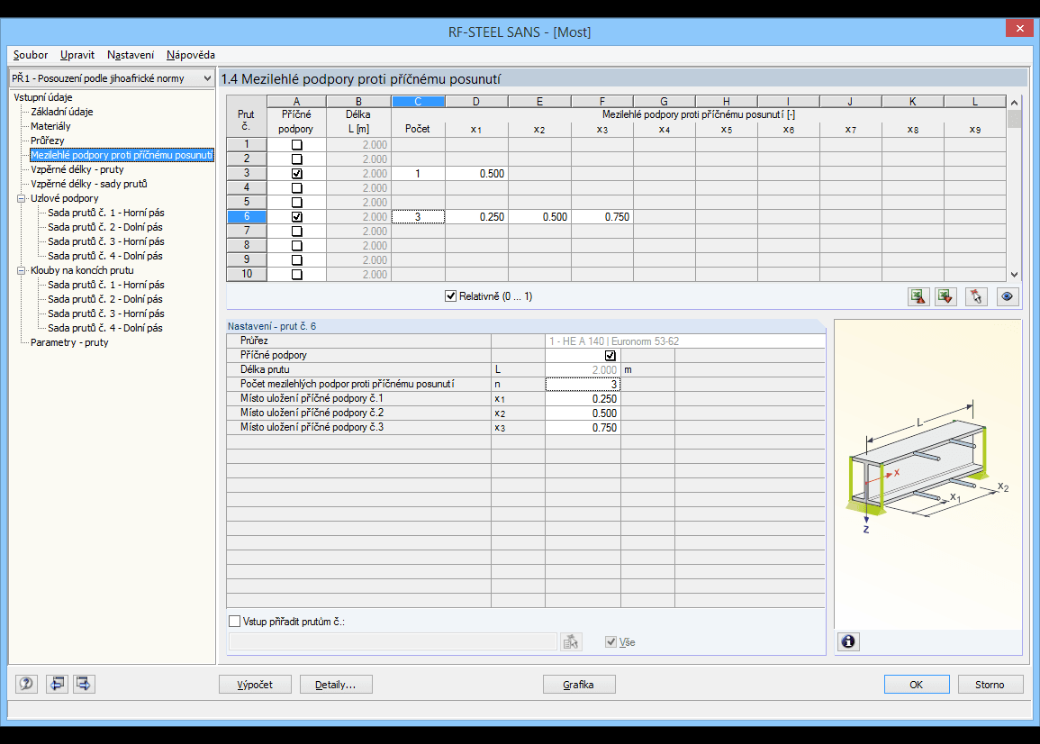The height and width of the screenshot is (744, 1040).
Task: Click the x2 support position field 0.500 in settings
Action: pyautogui.click(x=582, y=413)
